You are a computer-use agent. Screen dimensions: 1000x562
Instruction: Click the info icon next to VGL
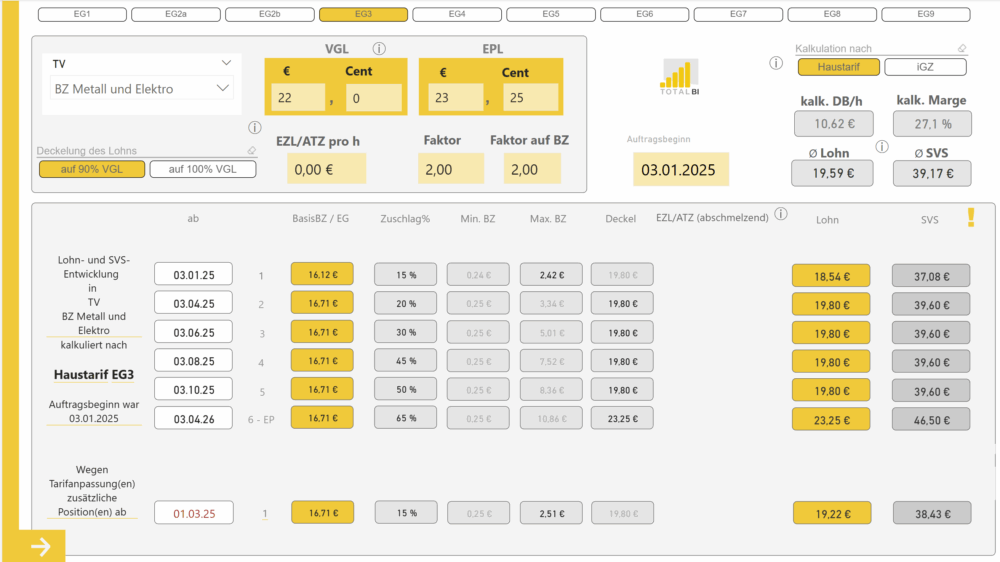379,49
